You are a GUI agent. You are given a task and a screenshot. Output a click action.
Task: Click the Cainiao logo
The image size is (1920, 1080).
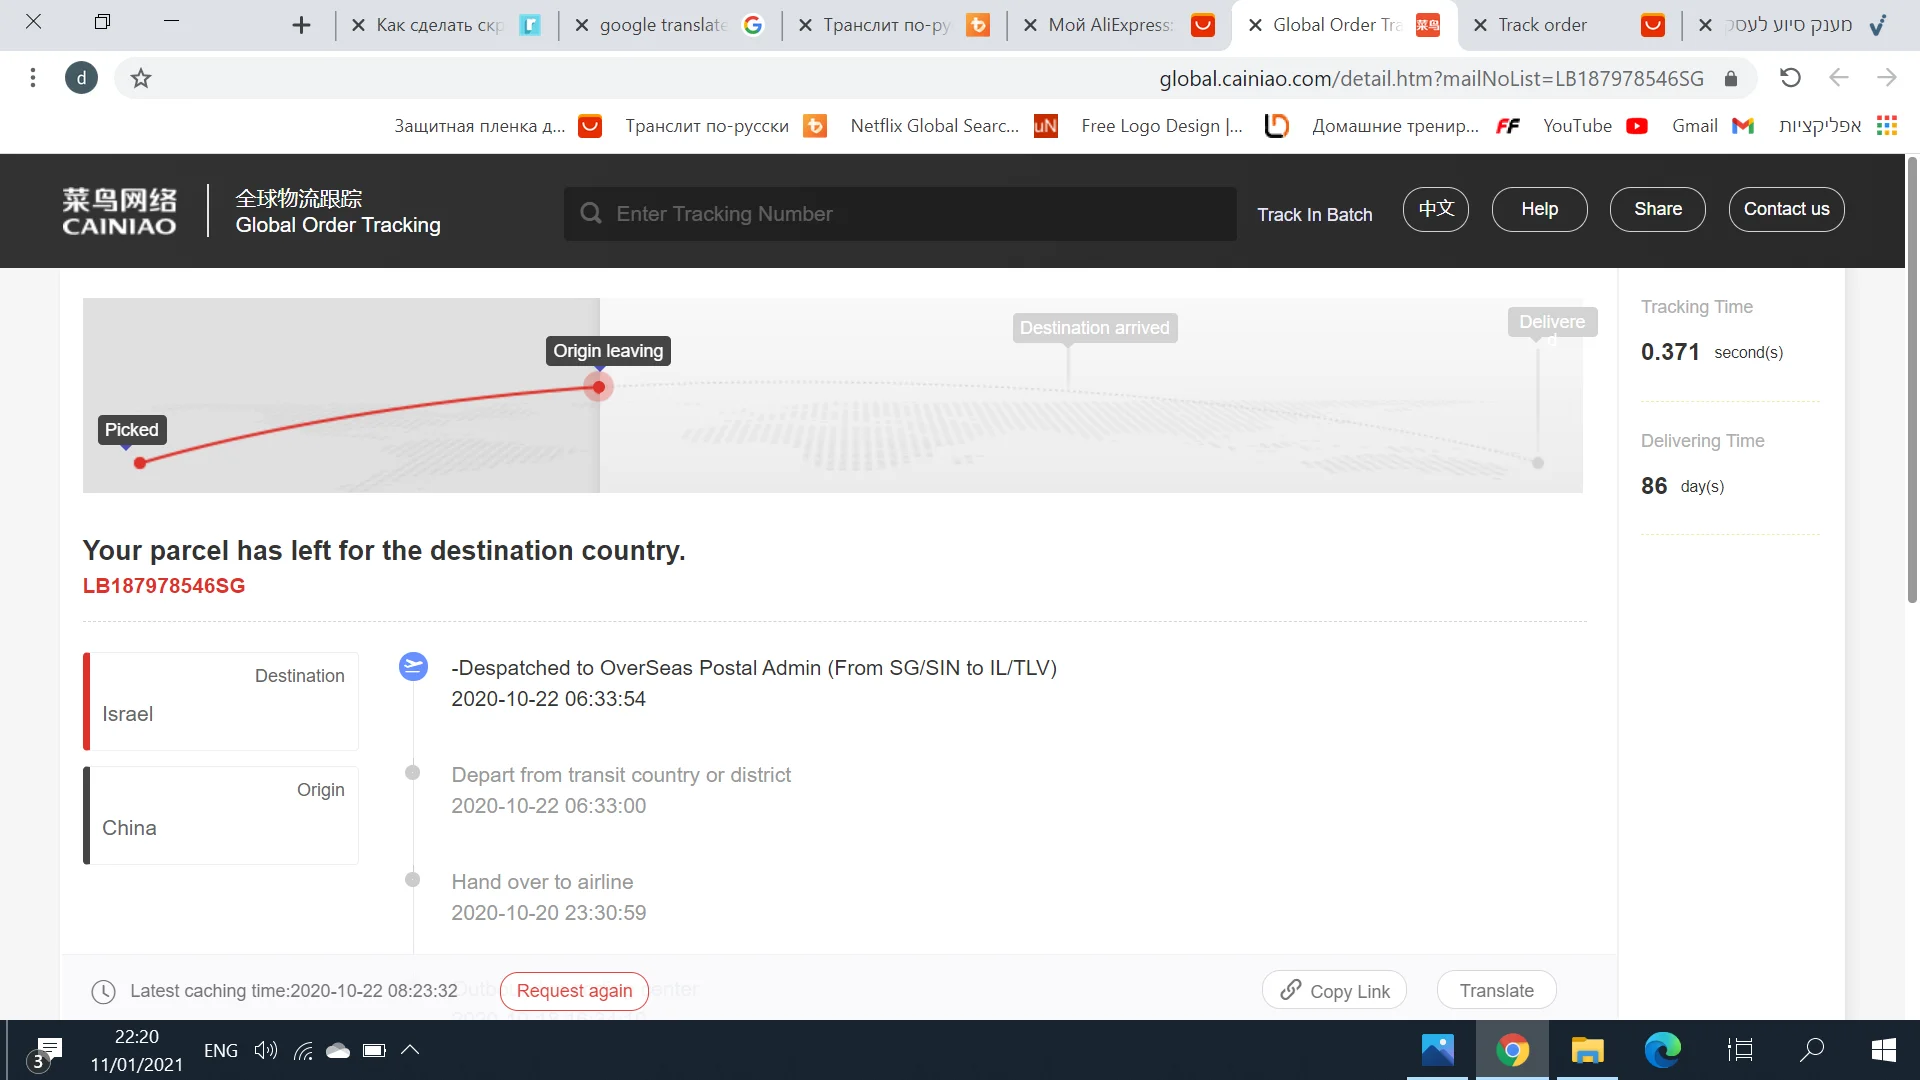(x=119, y=211)
